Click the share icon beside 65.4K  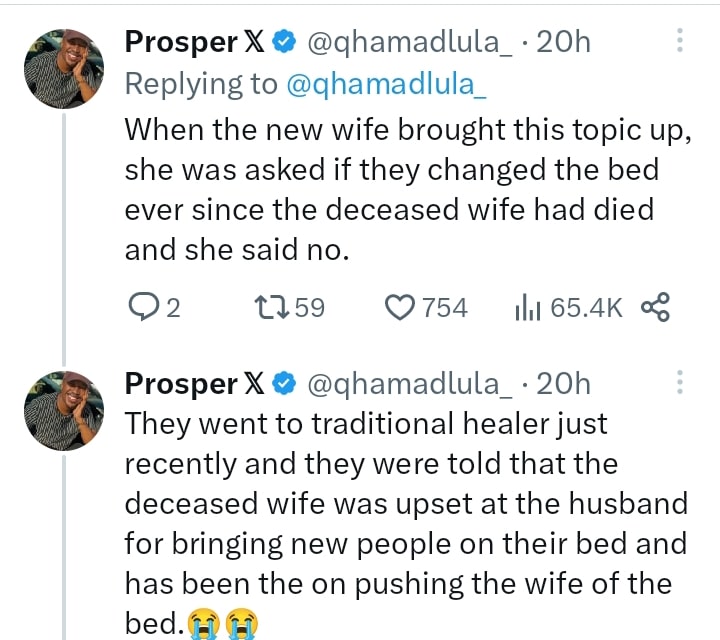653,308
